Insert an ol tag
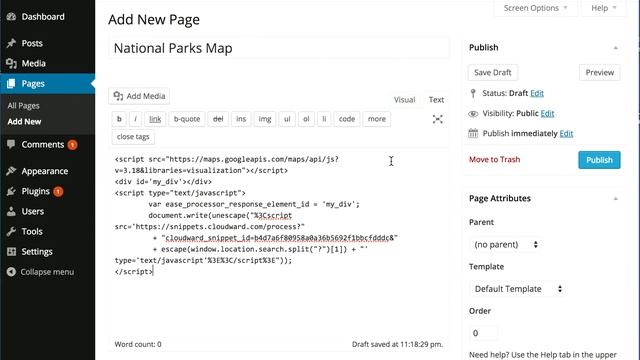640x360 pixels. click(306, 119)
